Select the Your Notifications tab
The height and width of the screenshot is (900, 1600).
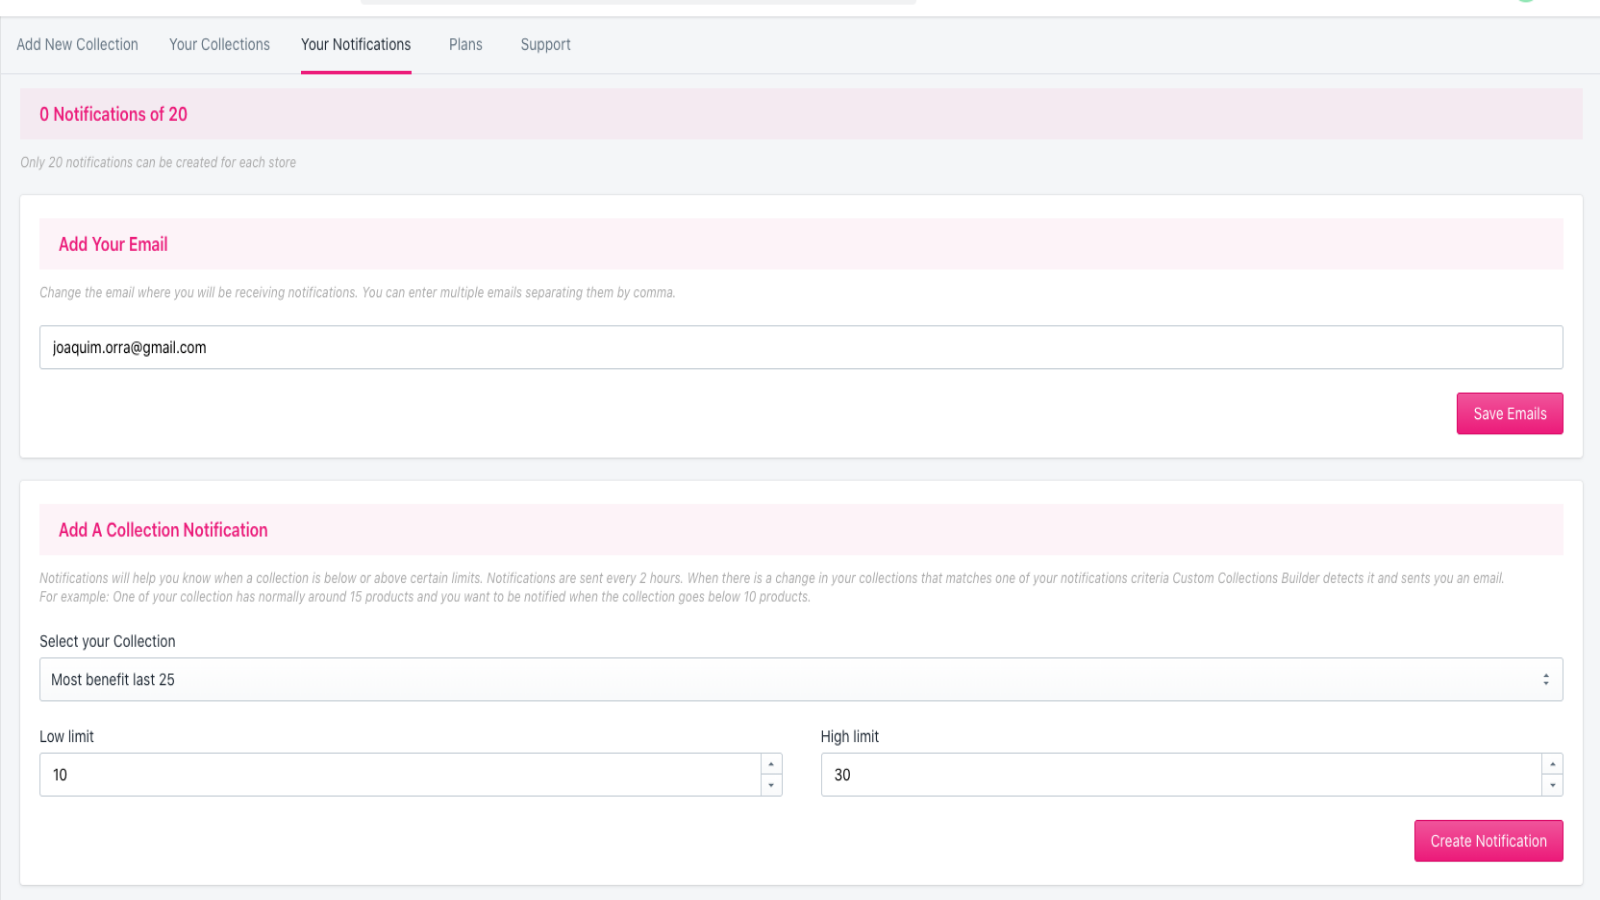tap(356, 45)
